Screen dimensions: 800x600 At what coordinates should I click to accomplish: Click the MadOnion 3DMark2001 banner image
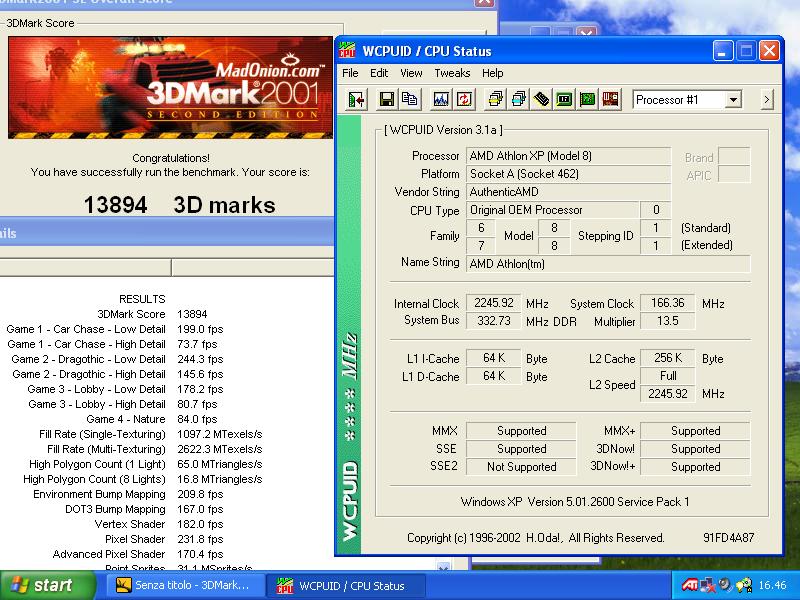pyautogui.click(x=170, y=87)
